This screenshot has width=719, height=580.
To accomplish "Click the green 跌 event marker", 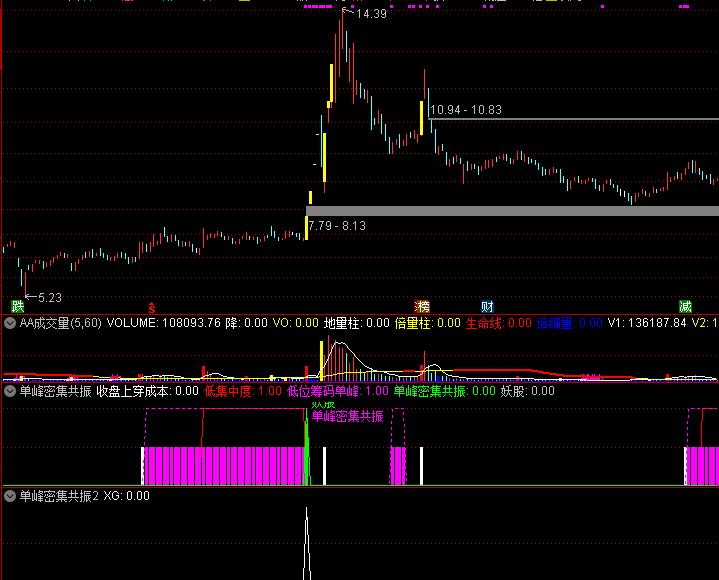I will (x=17, y=306).
